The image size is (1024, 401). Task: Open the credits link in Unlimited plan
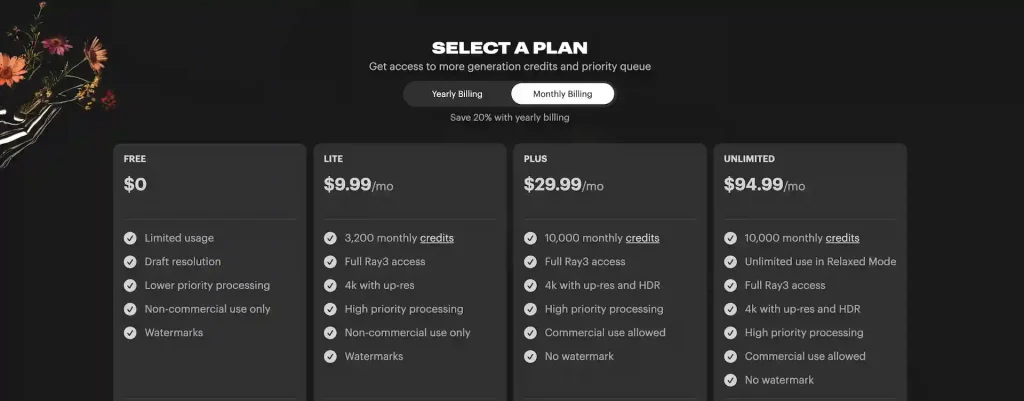tap(842, 238)
